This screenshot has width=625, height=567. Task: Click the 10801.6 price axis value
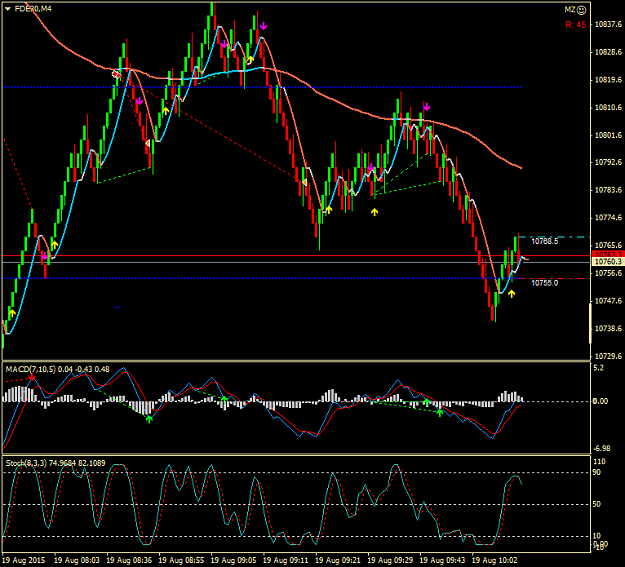tap(608, 135)
